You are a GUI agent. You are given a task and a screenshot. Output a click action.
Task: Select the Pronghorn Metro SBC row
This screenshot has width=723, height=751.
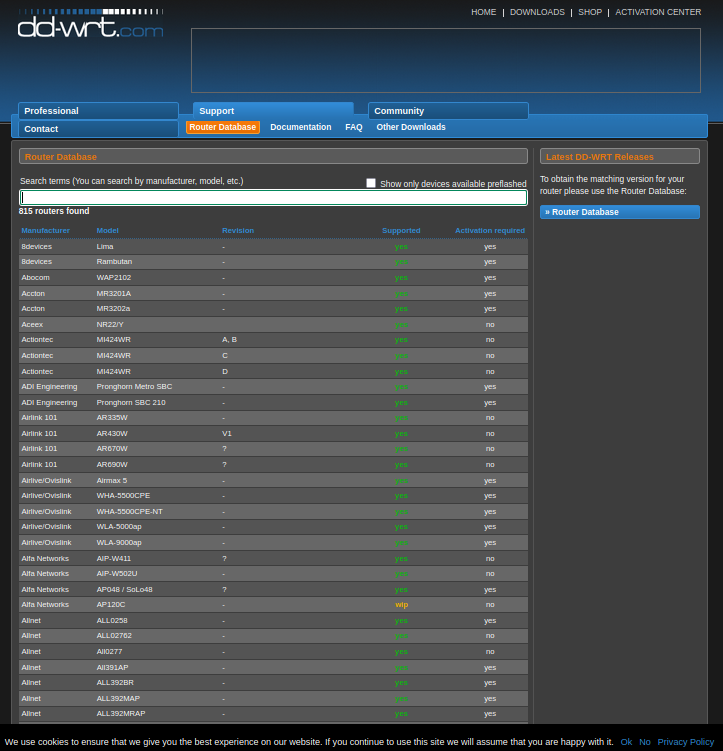273,387
